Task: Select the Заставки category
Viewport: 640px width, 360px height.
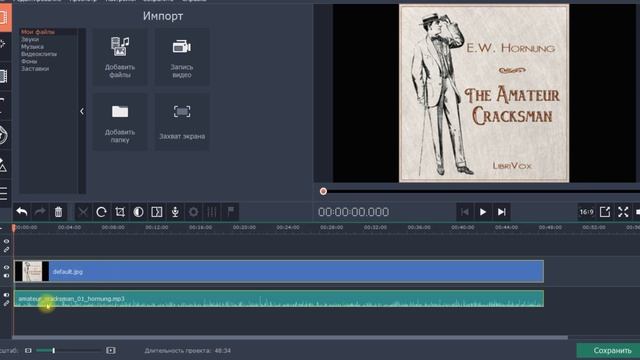Action: 35,69
